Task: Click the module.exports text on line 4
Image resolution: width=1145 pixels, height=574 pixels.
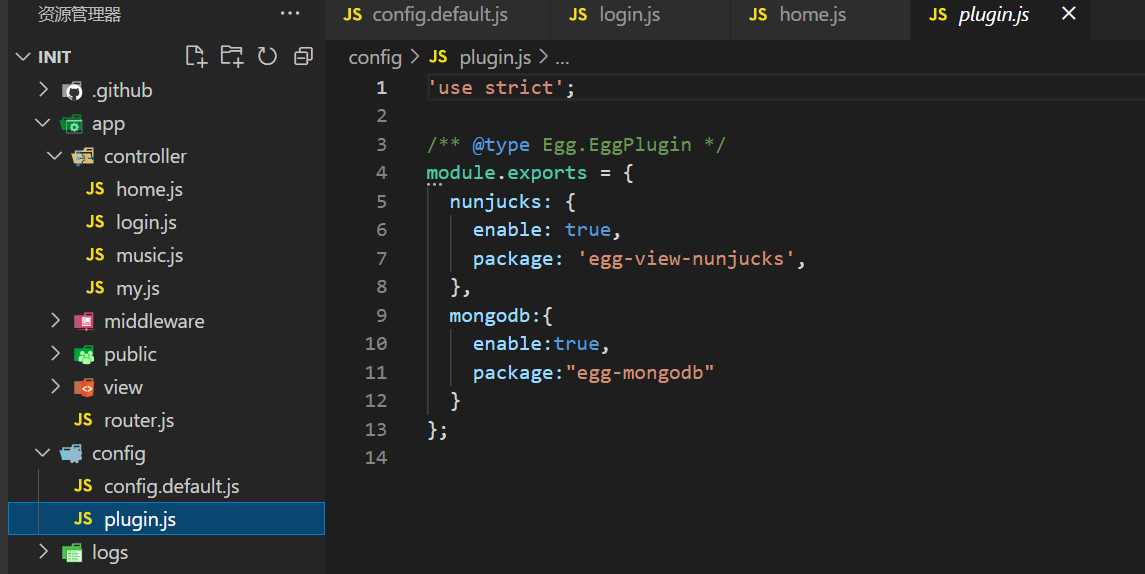Action: [507, 173]
